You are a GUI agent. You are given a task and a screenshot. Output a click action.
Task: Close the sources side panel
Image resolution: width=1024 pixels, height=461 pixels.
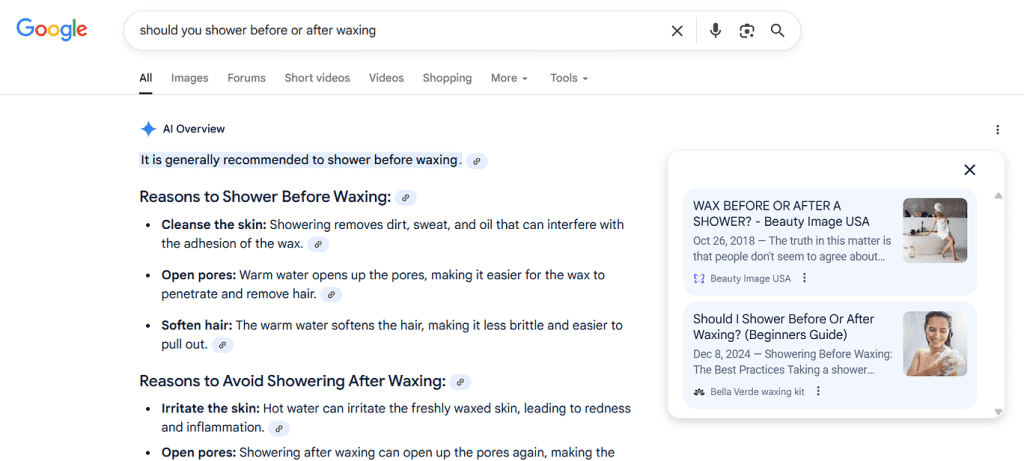tap(970, 170)
